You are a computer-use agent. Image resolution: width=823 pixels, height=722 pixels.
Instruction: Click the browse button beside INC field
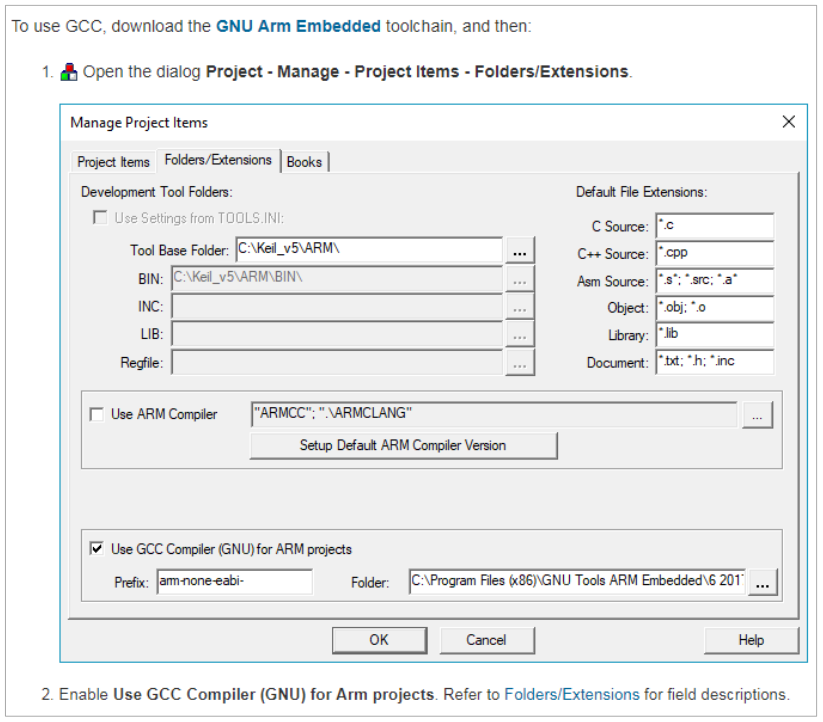[520, 306]
